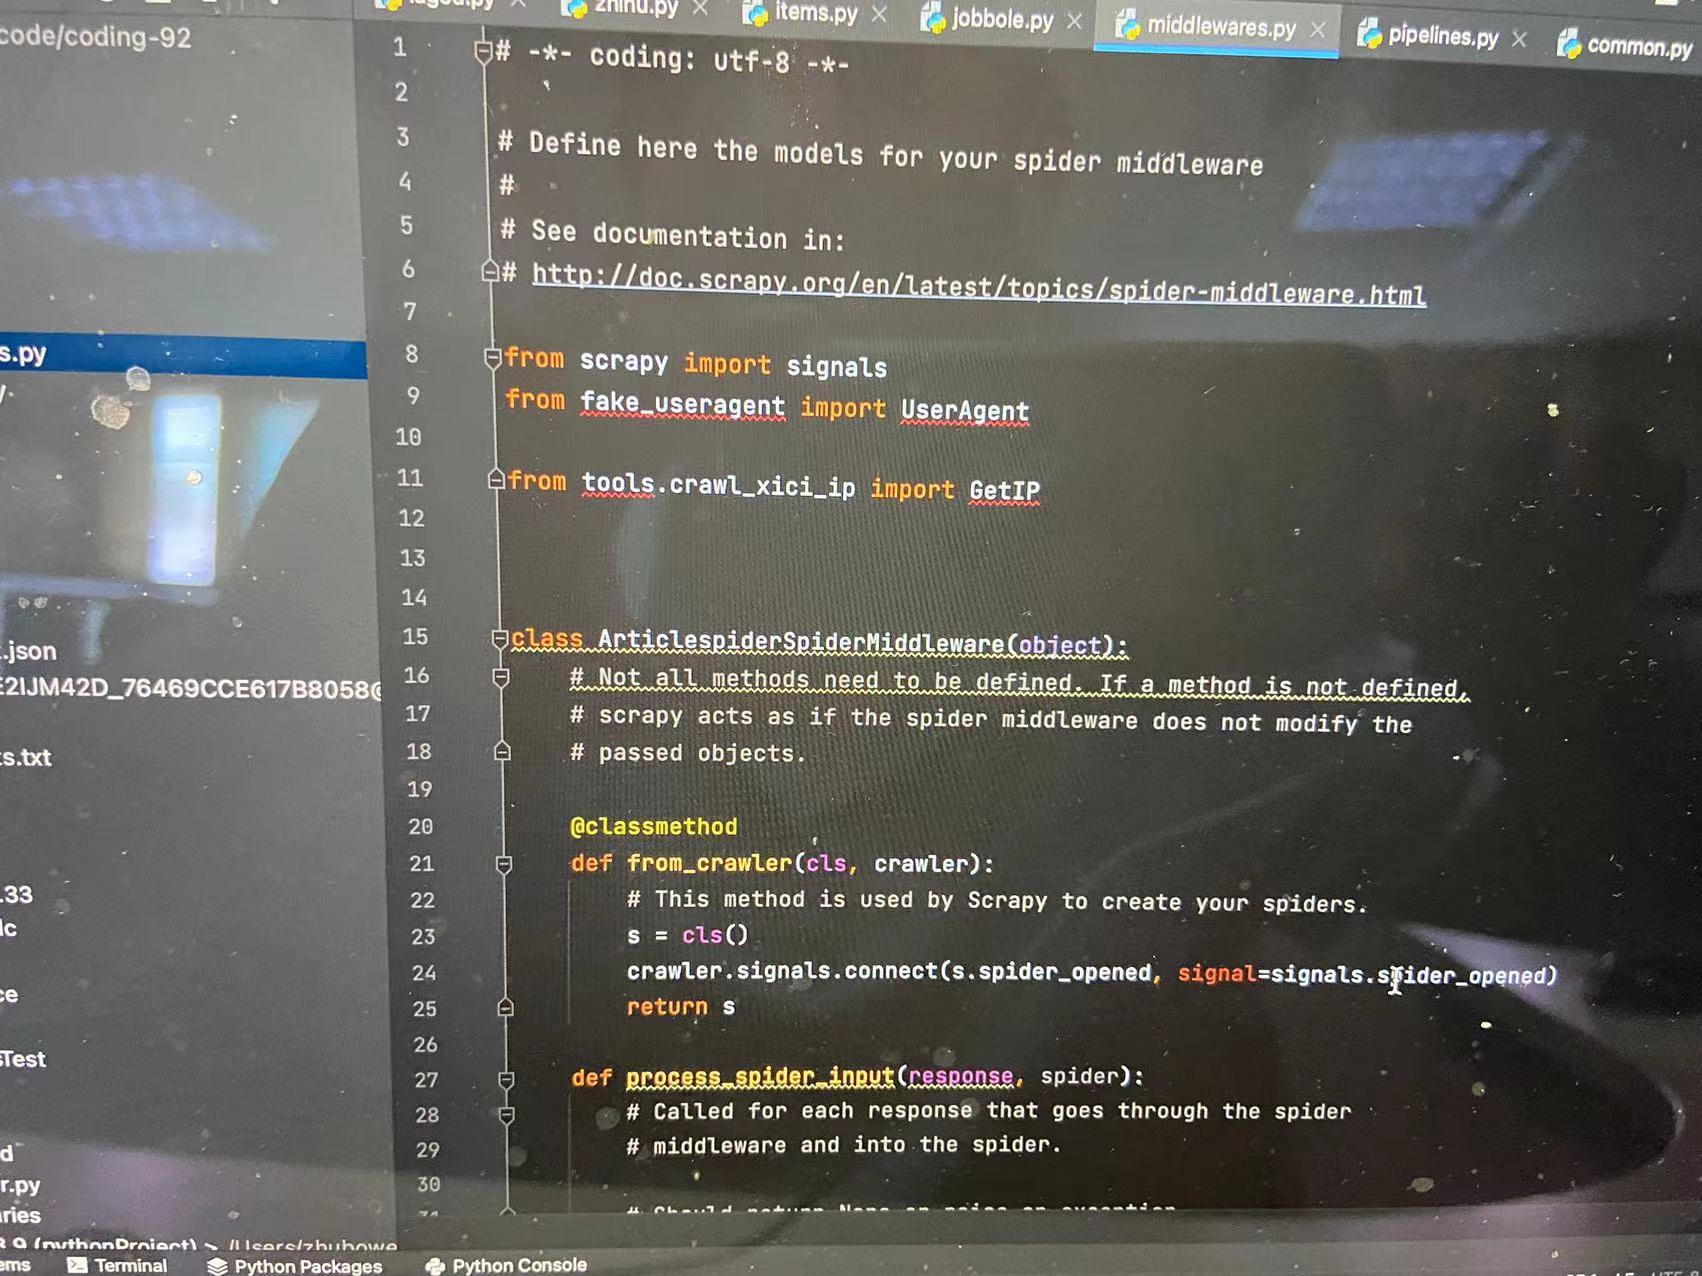The width and height of the screenshot is (1702, 1276).
Task: Click the code/coding-92 path at top left
Action: tap(95, 37)
